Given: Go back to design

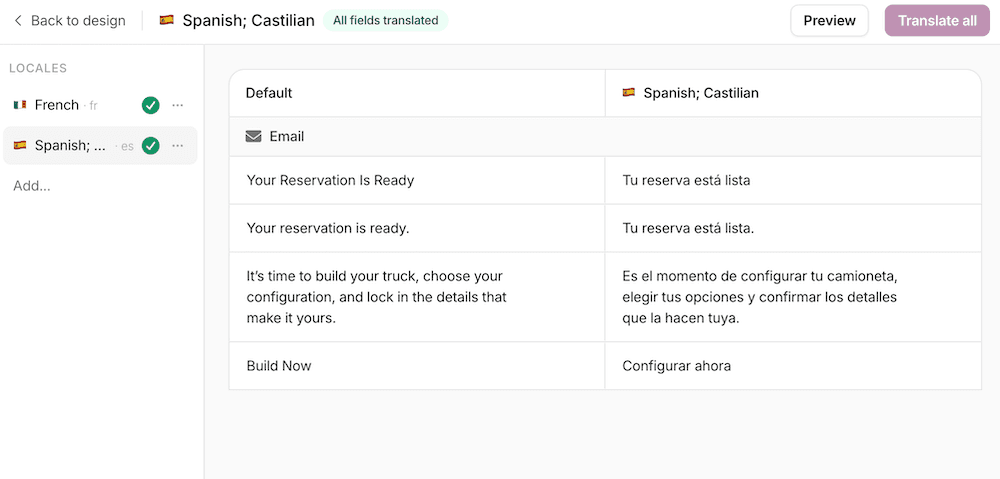Looking at the screenshot, I should point(70,20).
